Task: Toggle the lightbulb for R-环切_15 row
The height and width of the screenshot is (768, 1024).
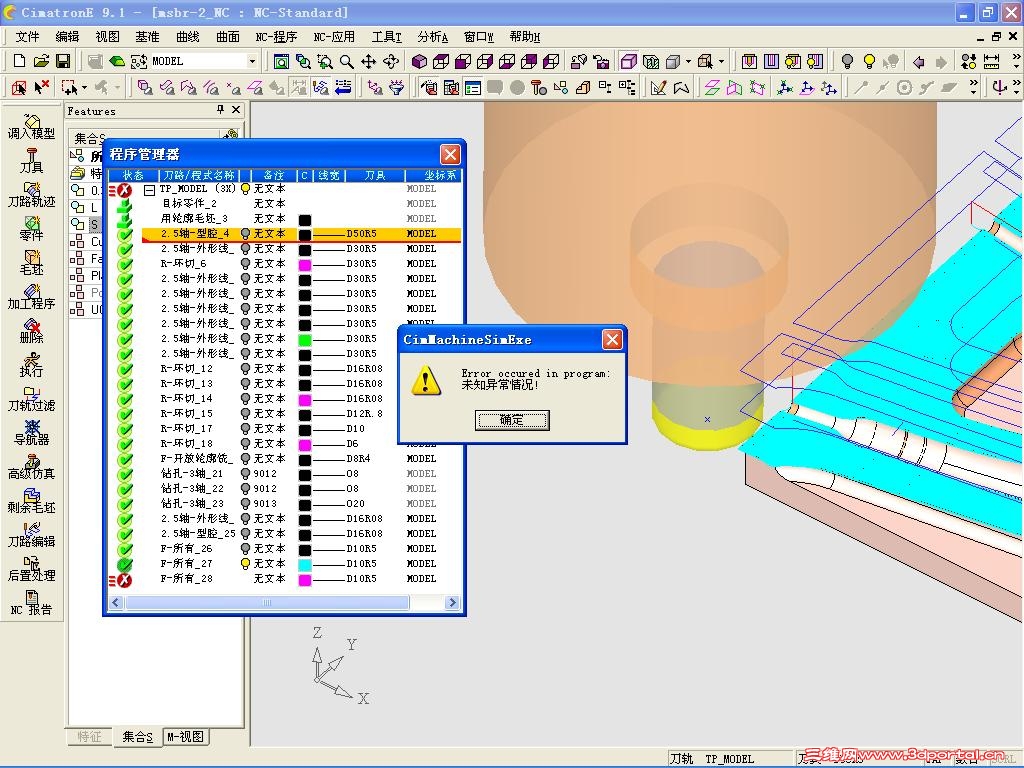Action: click(246, 414)
